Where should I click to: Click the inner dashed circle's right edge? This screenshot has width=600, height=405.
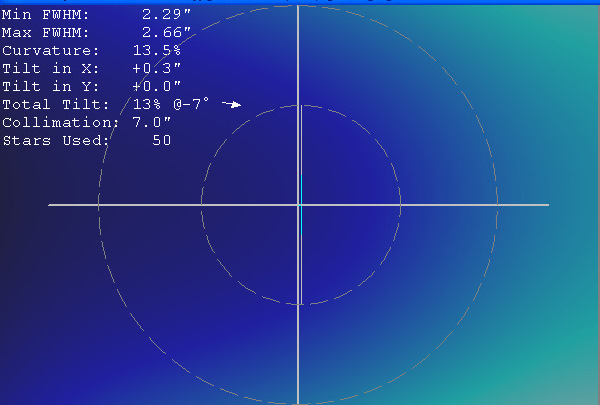pos(401,205)
